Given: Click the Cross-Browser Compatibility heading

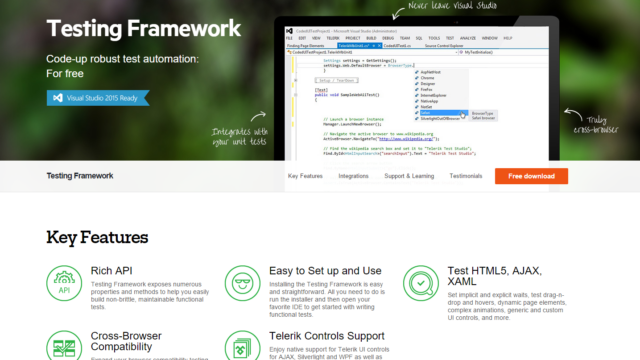Looking at the screenshot, I should tap(126, 341).
